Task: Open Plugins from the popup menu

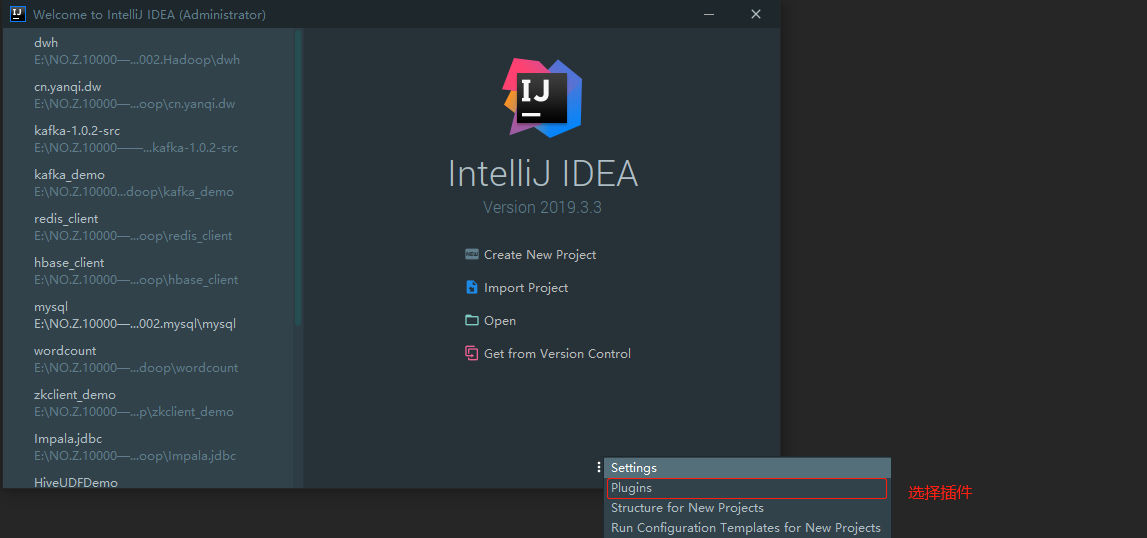Action: (x=747, y=488)
